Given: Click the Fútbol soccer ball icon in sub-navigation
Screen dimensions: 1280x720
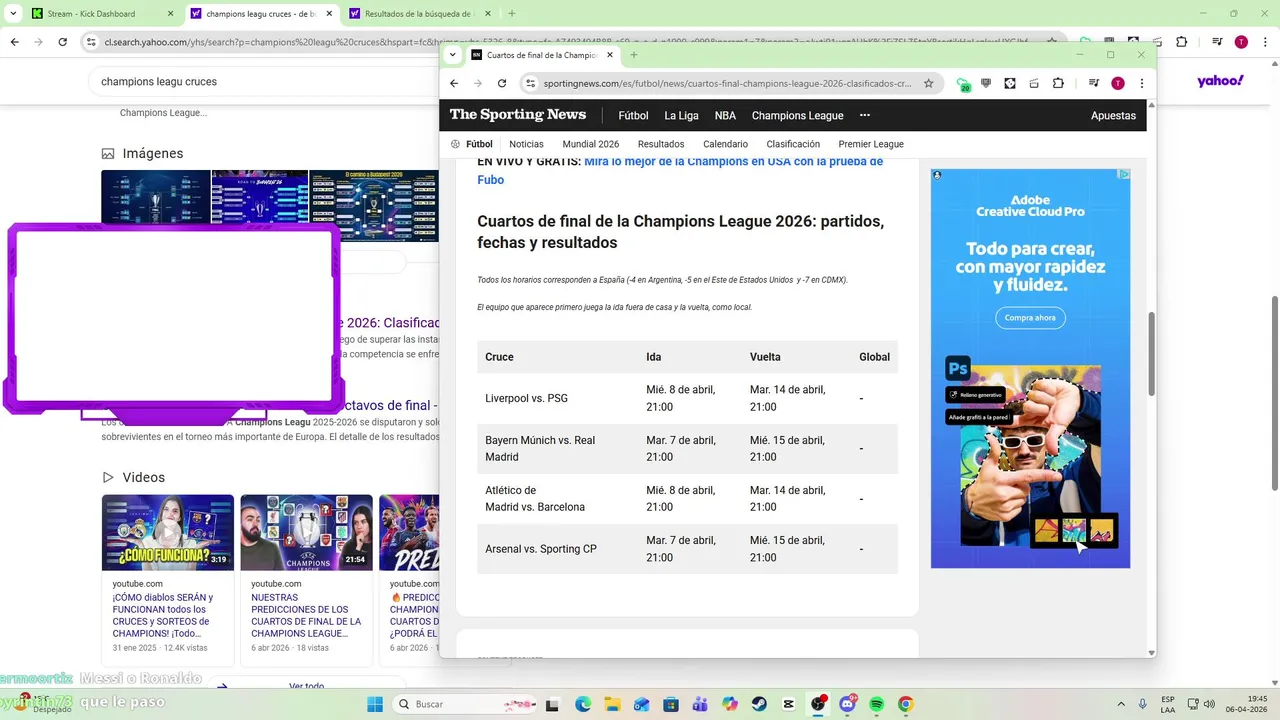Looking at the screenshot, I should (x=456, y=144).
